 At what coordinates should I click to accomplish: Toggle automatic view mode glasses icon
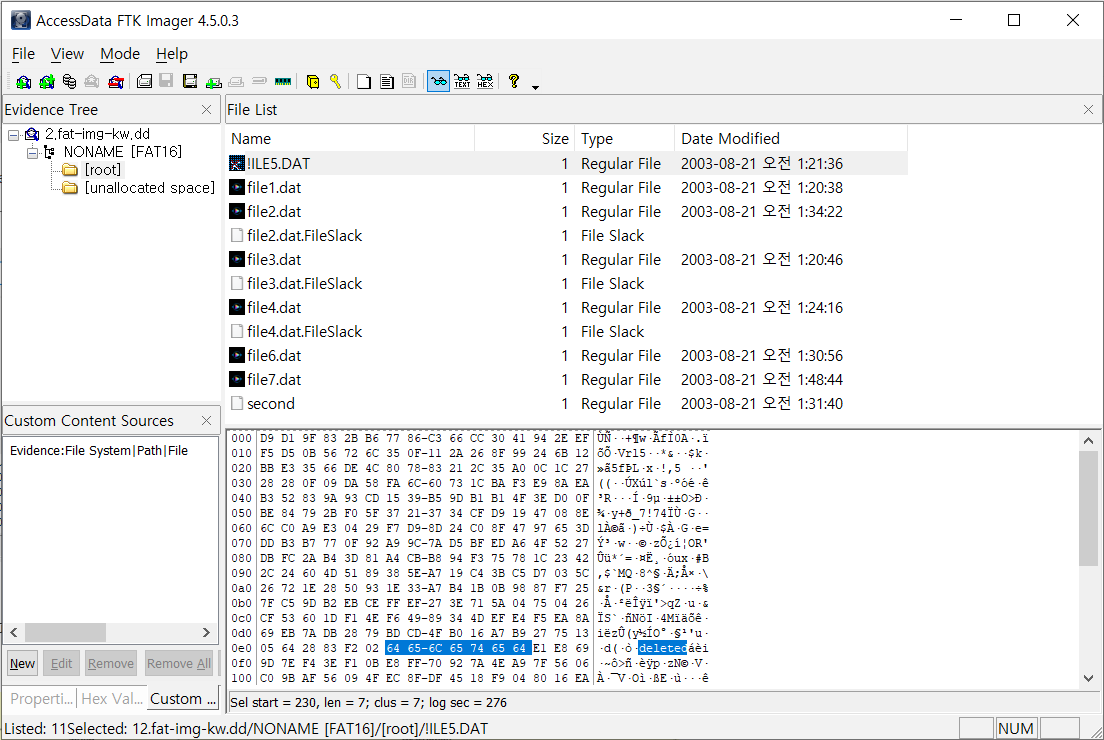click(x=438, y=82)
